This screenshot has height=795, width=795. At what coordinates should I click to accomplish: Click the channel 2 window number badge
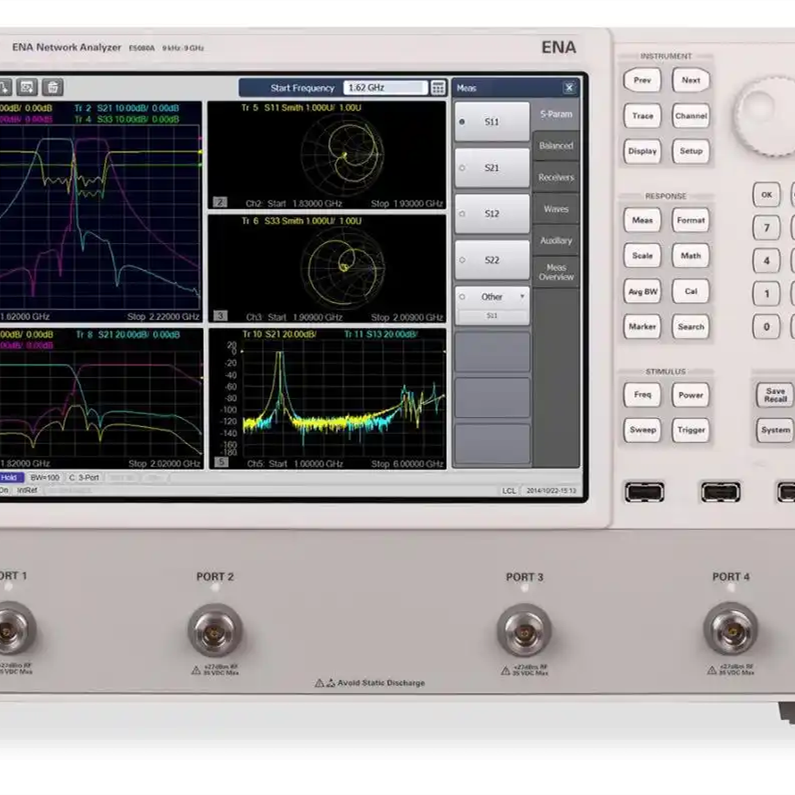click(220, 202)
